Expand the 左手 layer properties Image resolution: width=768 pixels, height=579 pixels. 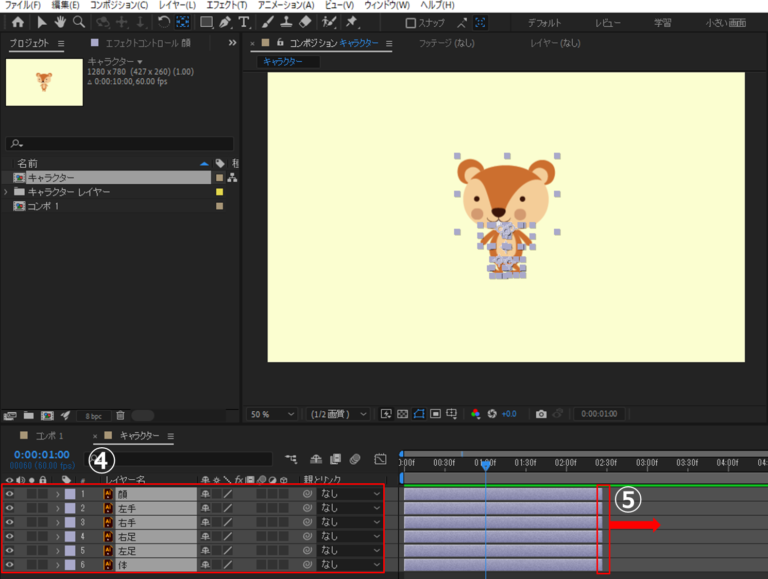coord(57,508)
